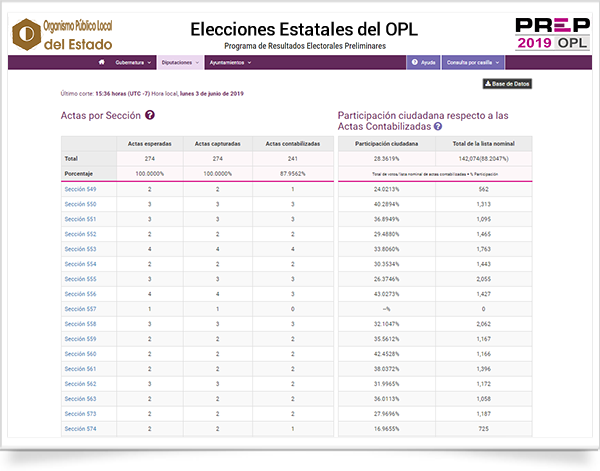Open Sección 557 link

80,309
